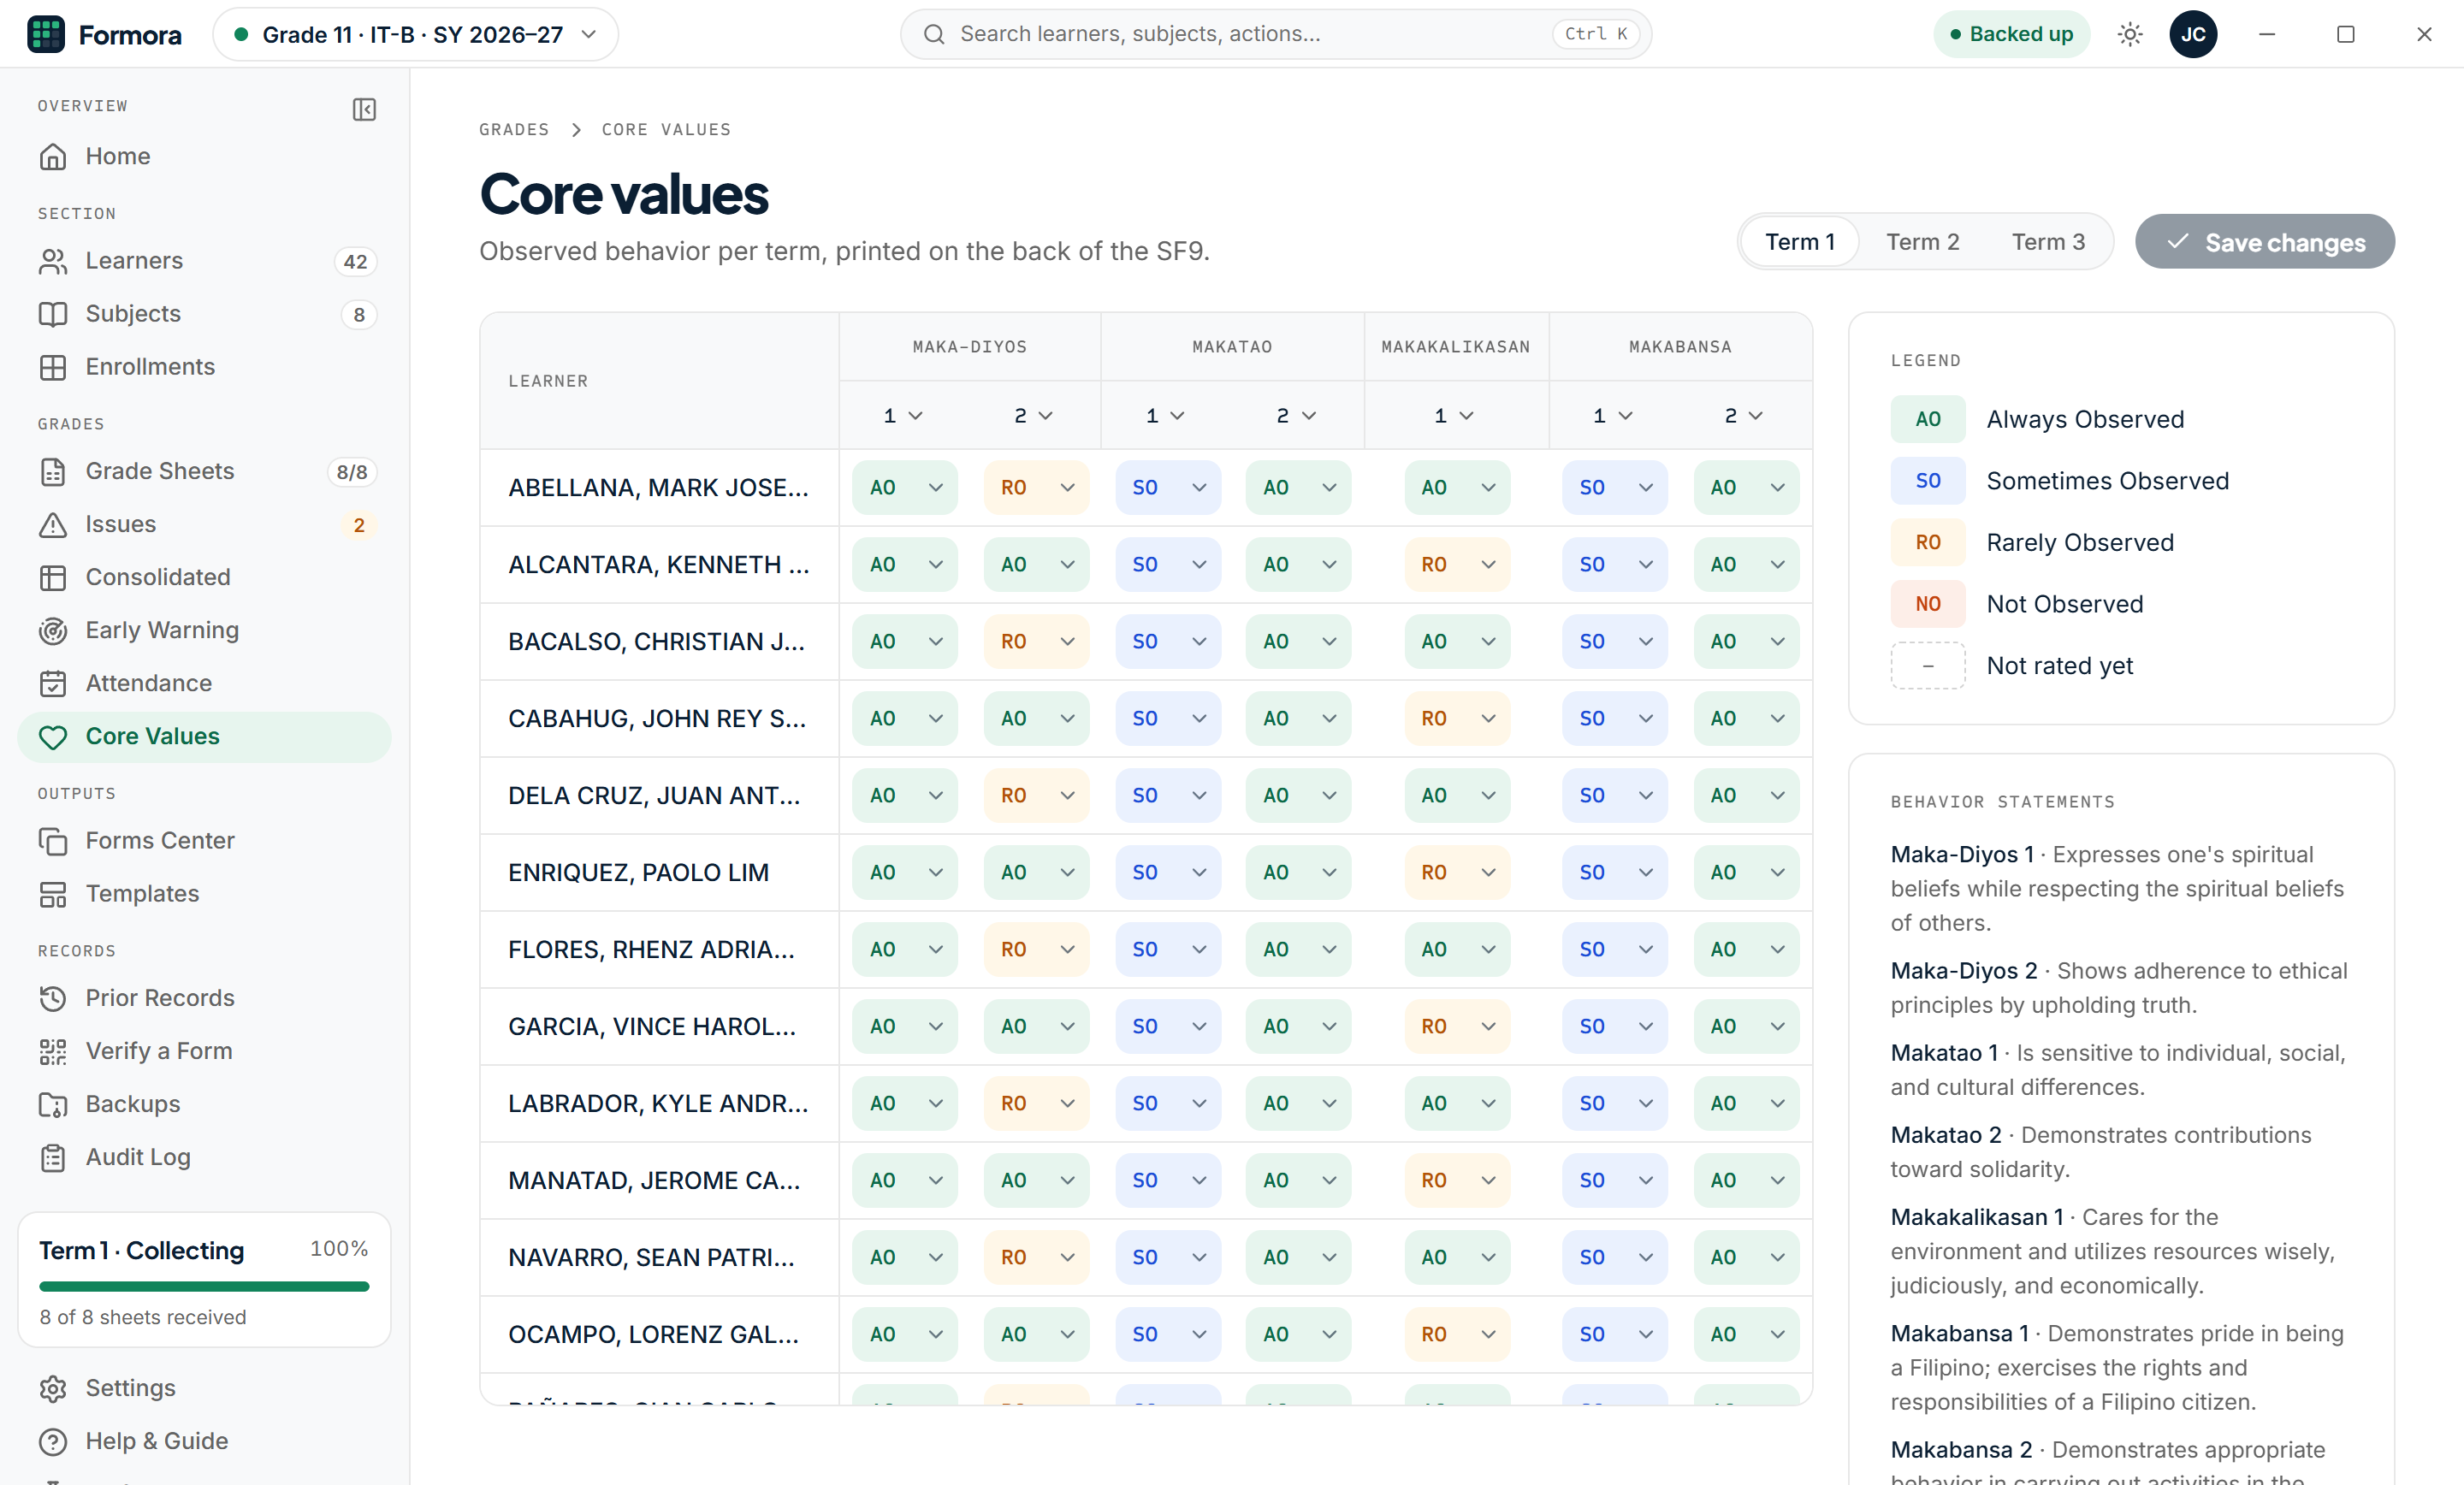Image resolution: width=2464 pixels, height=1485 pixels.
Task: Open Makakalikasan column 1 header dropdown
Action: 1455,415
